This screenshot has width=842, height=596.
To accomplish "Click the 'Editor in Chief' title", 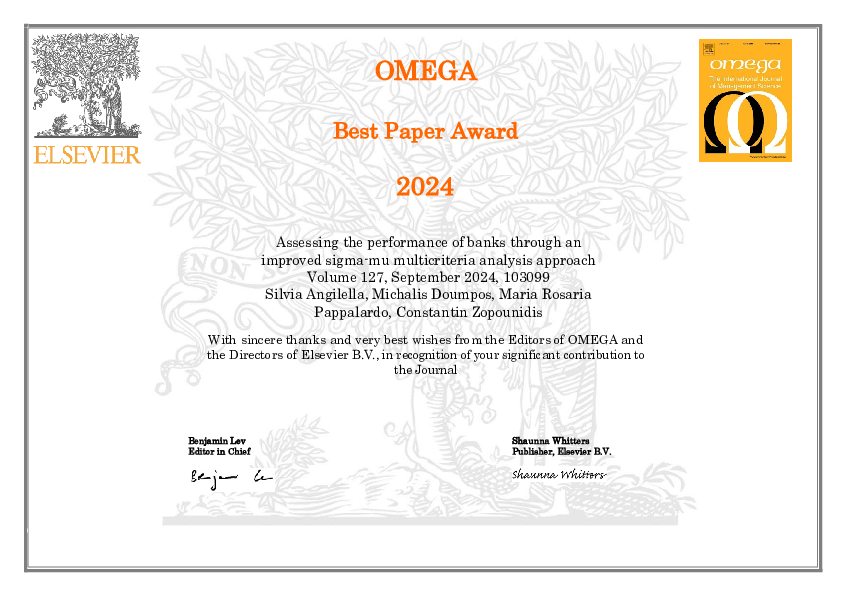I will (x=219, y=452).
